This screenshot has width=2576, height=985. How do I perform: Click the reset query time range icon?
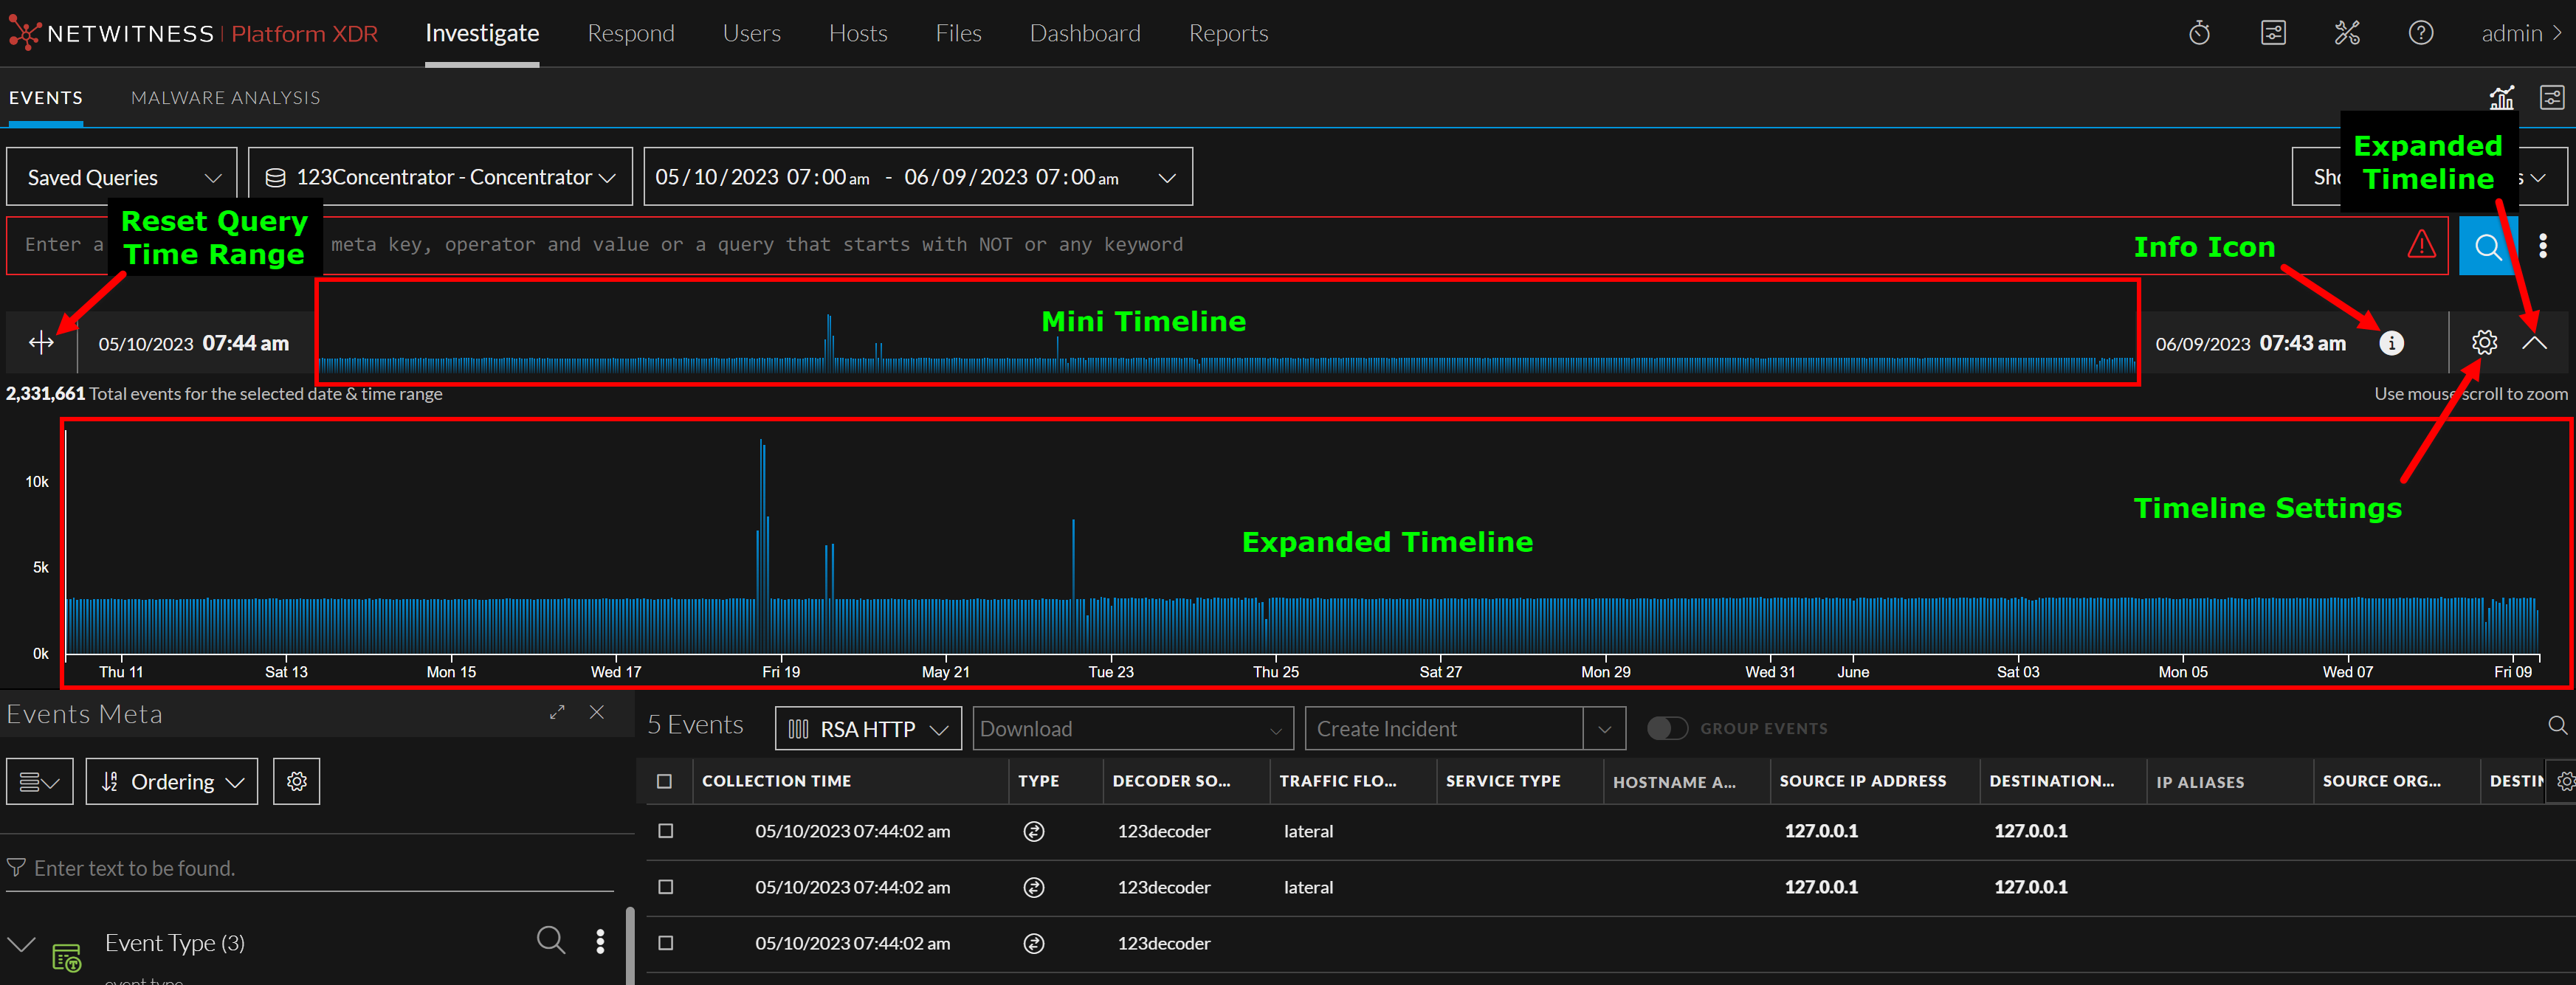pyautogui.click(x=41, y=343)
